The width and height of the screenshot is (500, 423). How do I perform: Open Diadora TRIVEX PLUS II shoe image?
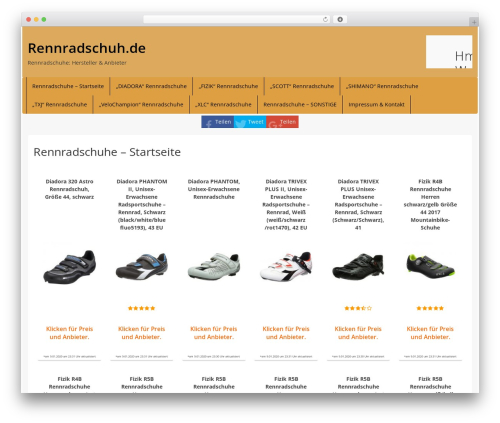[x=286, y=267]
